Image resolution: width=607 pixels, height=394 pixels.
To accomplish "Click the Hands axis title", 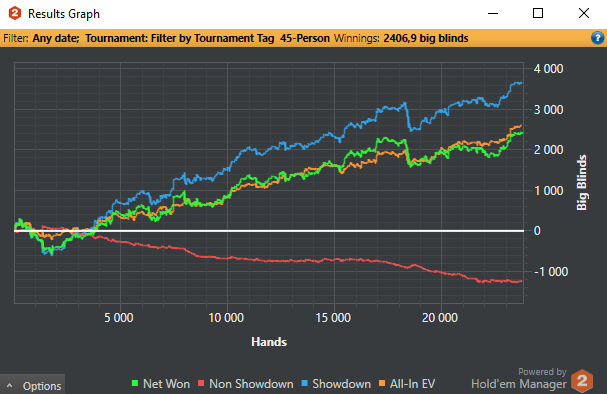I will (x=269, y=342).
